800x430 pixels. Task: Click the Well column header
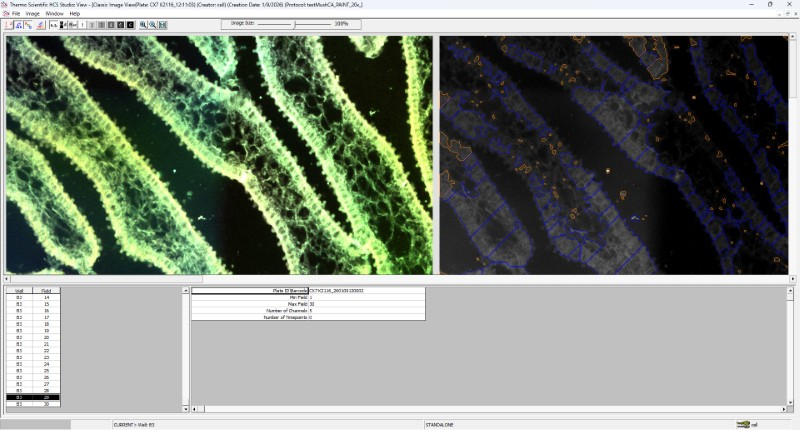point(19,291)
